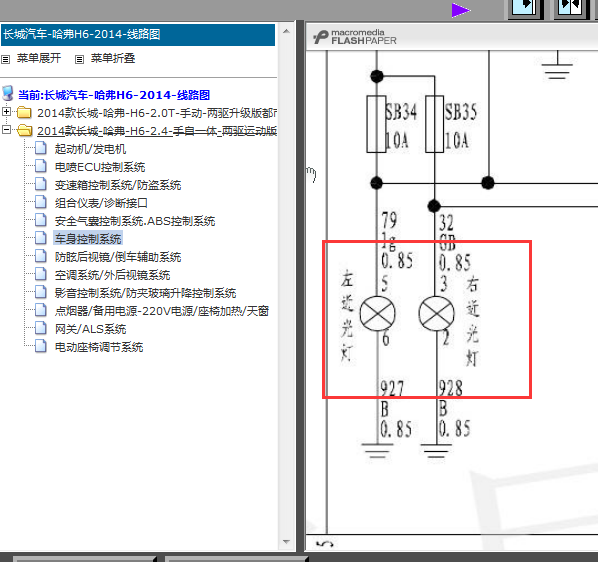598x562 pixels.
Task: Click wire number 79 in diagram
Action: [389, 220]
